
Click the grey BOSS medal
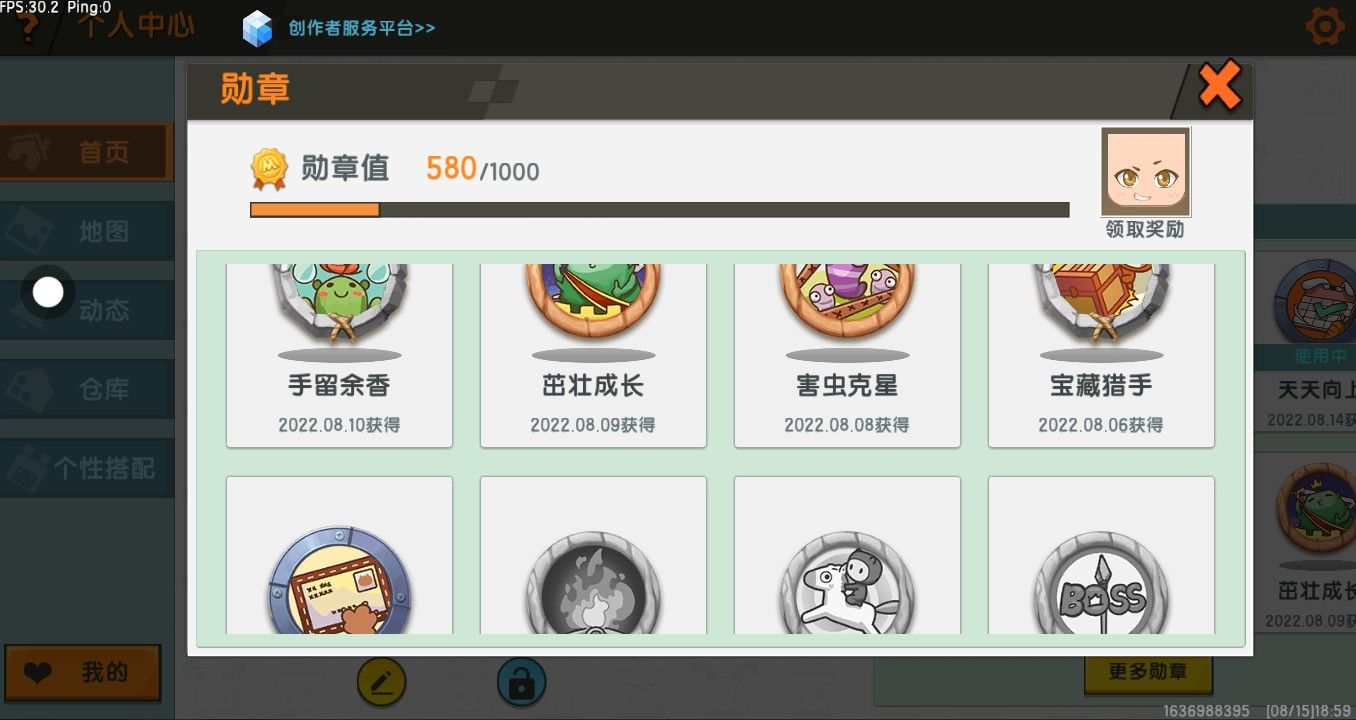[x=1101, y=585]
